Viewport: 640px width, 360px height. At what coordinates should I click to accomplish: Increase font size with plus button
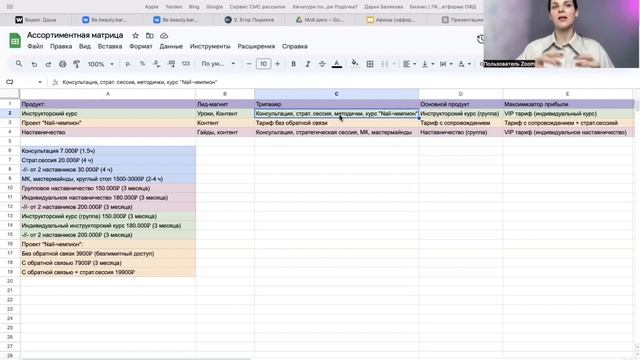pyautogui.click(x=278, y=64)
